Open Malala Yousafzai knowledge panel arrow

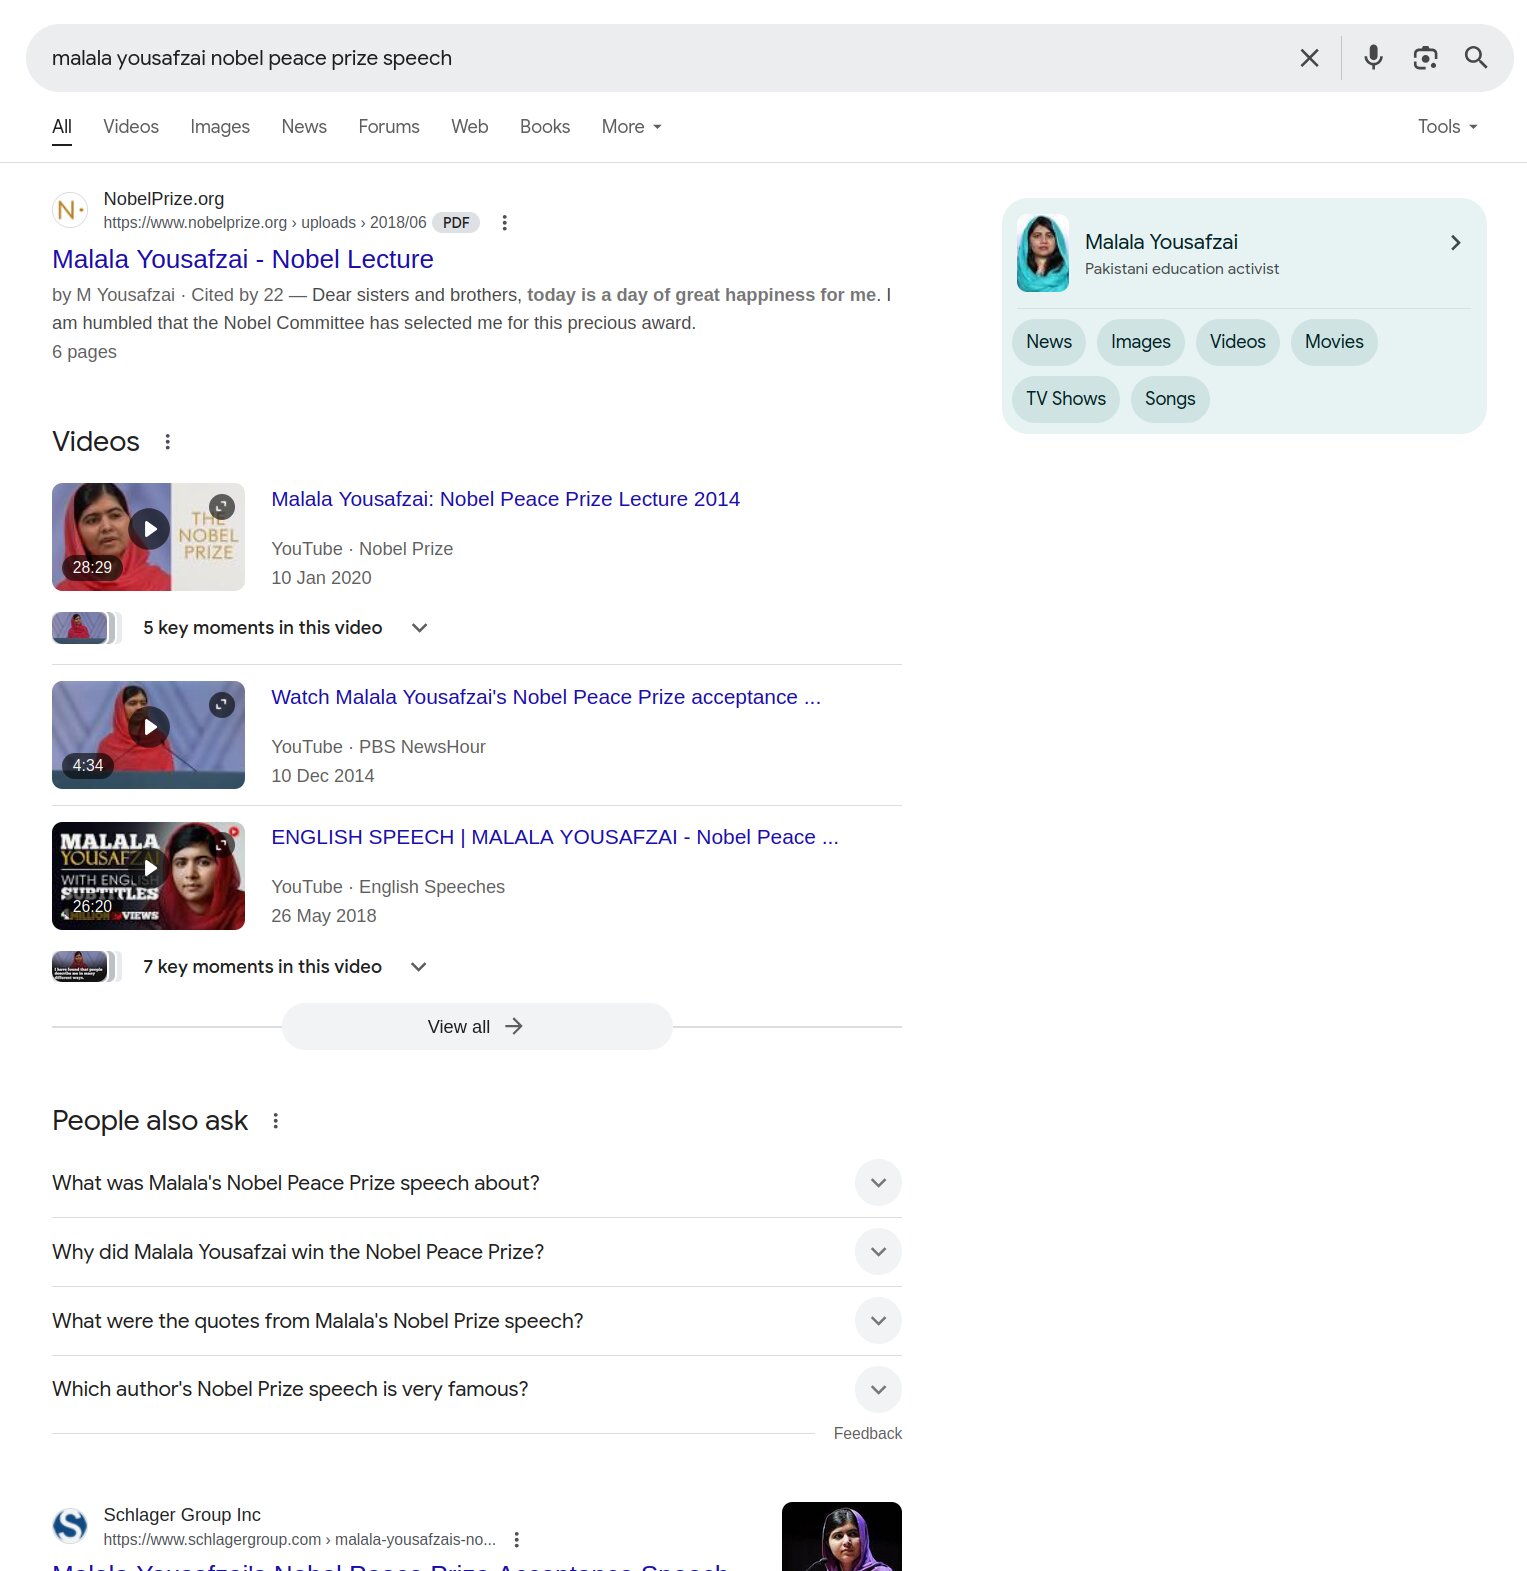[x=1455, y=243]
